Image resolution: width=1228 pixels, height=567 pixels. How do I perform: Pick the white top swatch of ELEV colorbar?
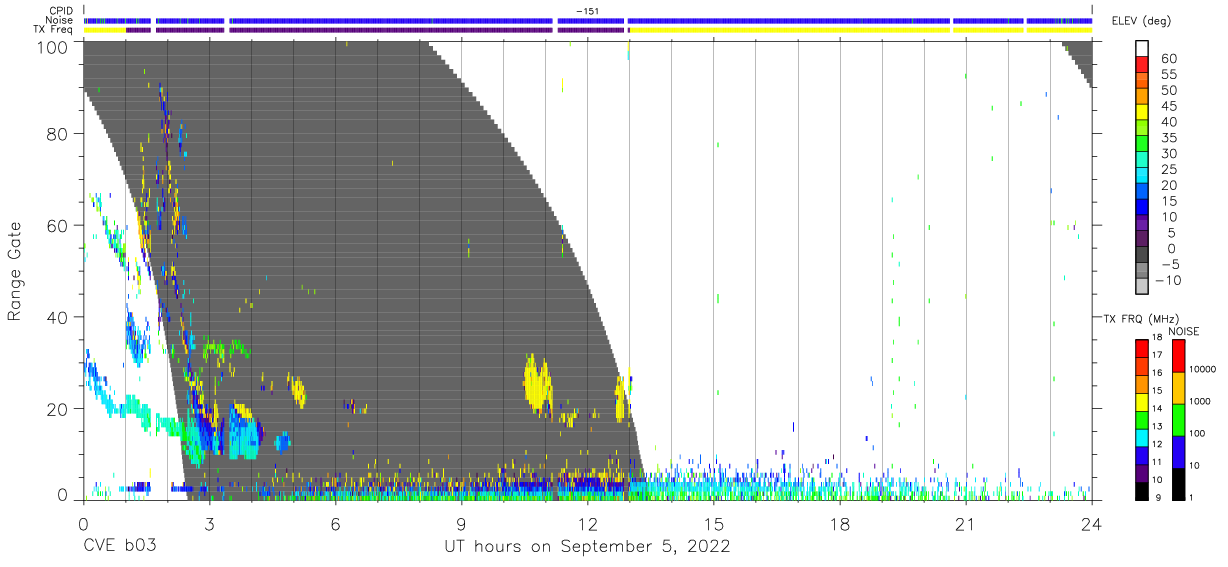pos(1143,50)
